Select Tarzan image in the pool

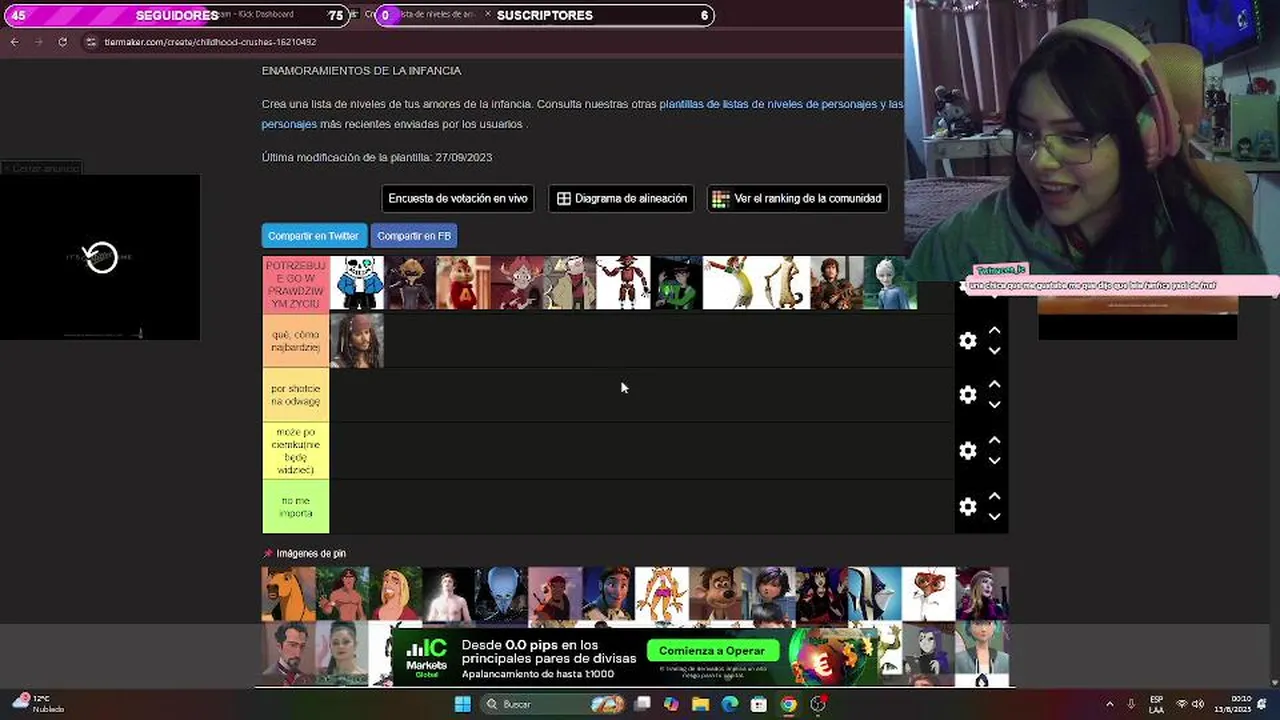point(341,594)
